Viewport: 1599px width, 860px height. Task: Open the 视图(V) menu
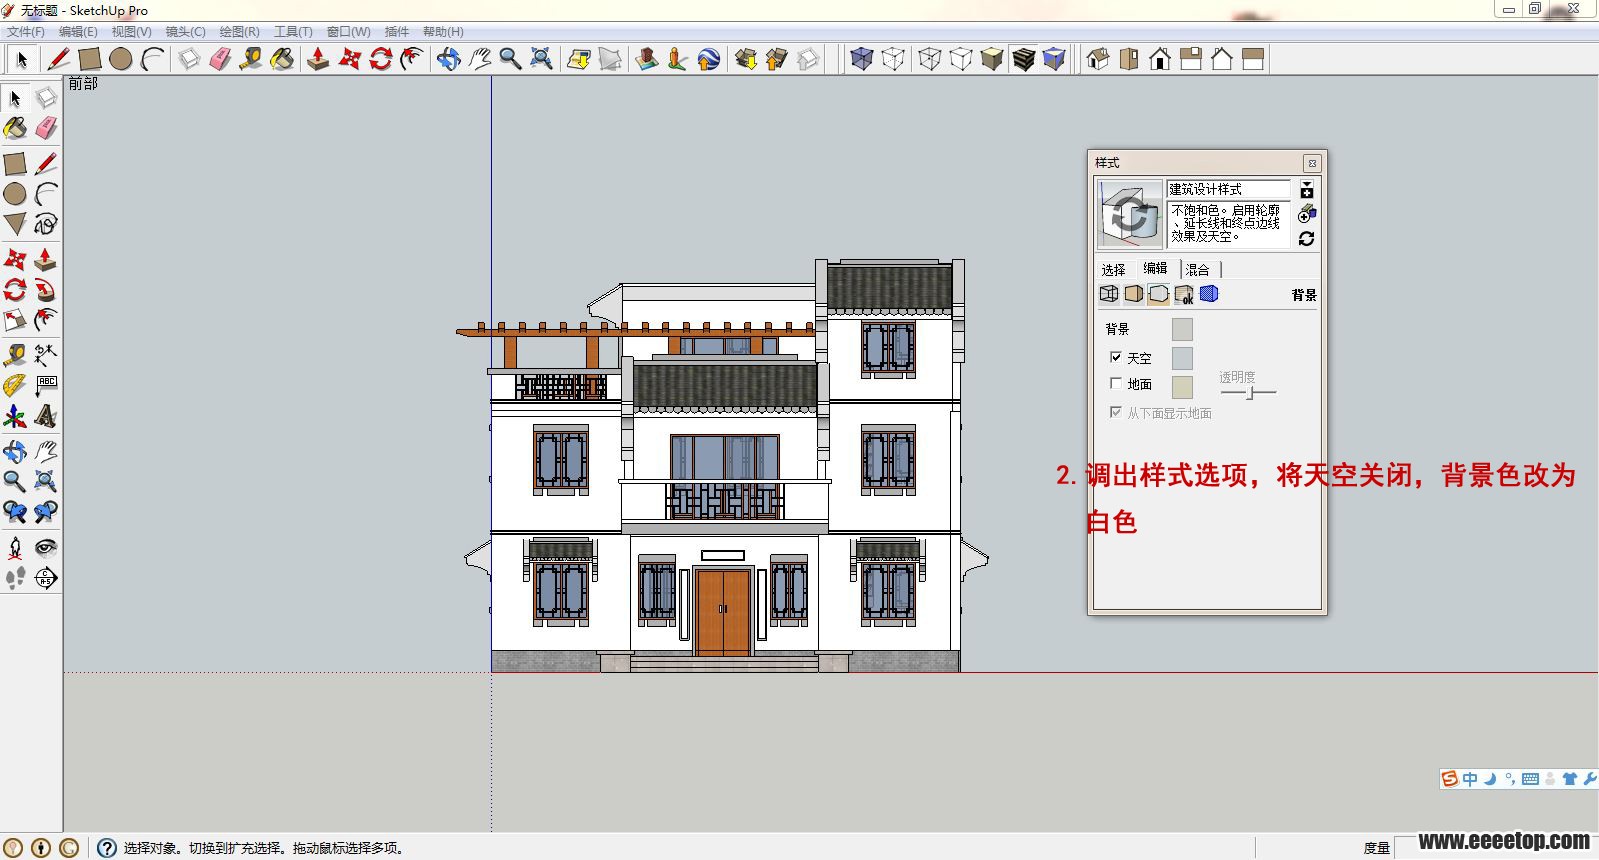[x=131, y=32]
